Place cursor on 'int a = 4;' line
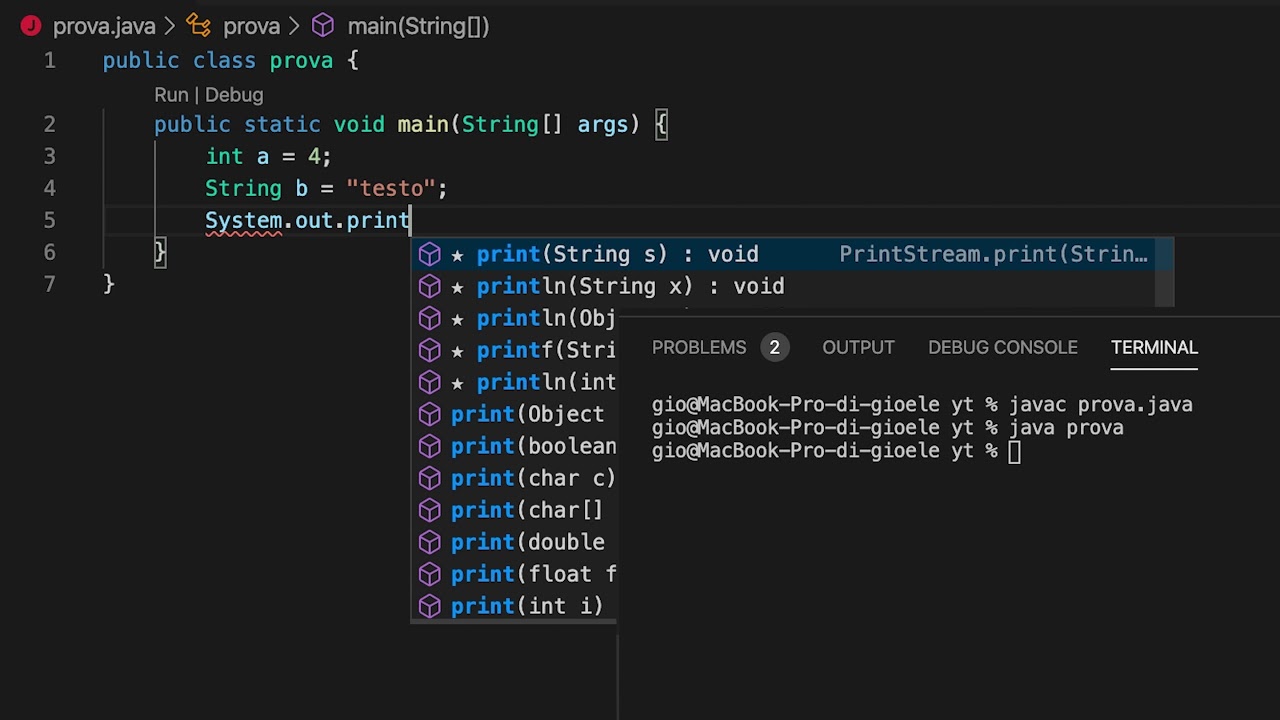The height and width of the screenshot is (720, 1280). coord(268,156)
